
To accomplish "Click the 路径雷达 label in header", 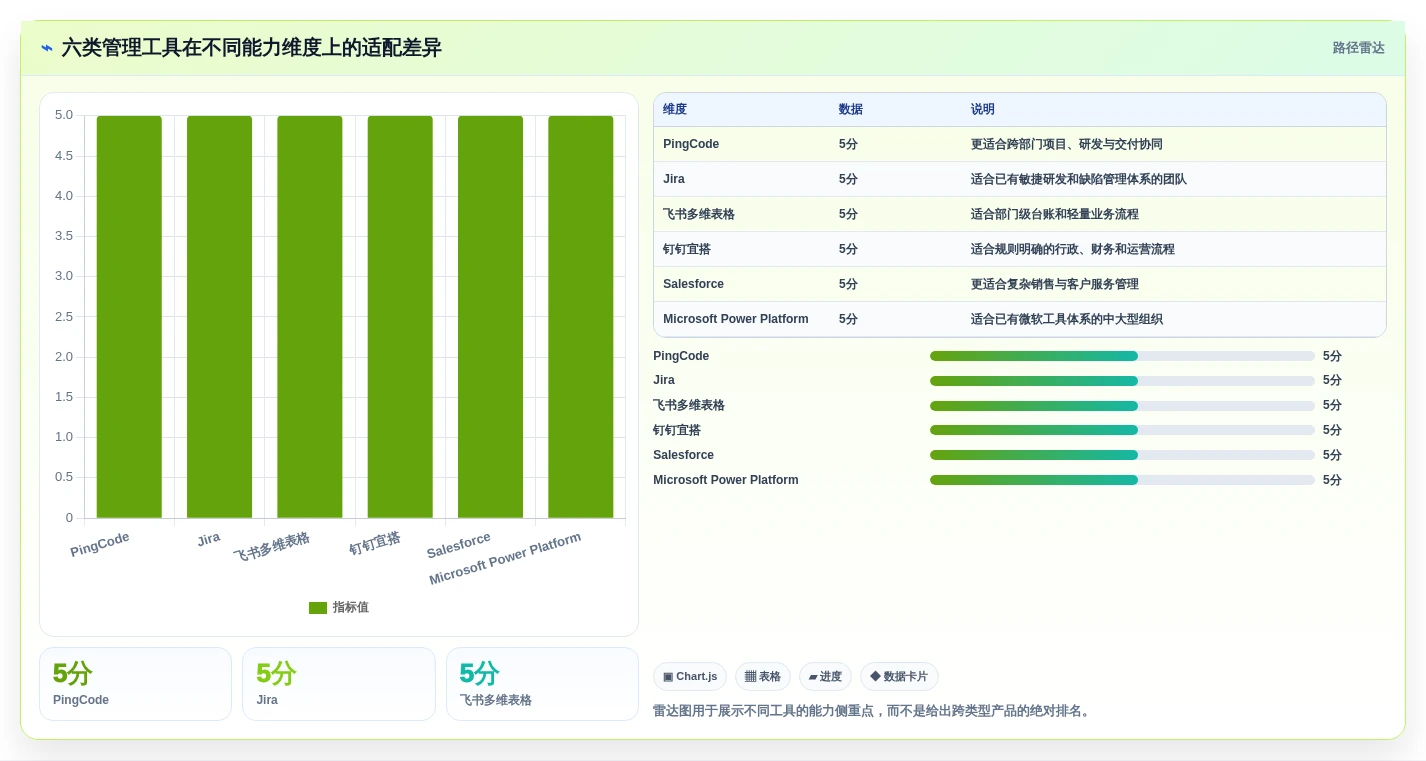I will pos(1358,48).
